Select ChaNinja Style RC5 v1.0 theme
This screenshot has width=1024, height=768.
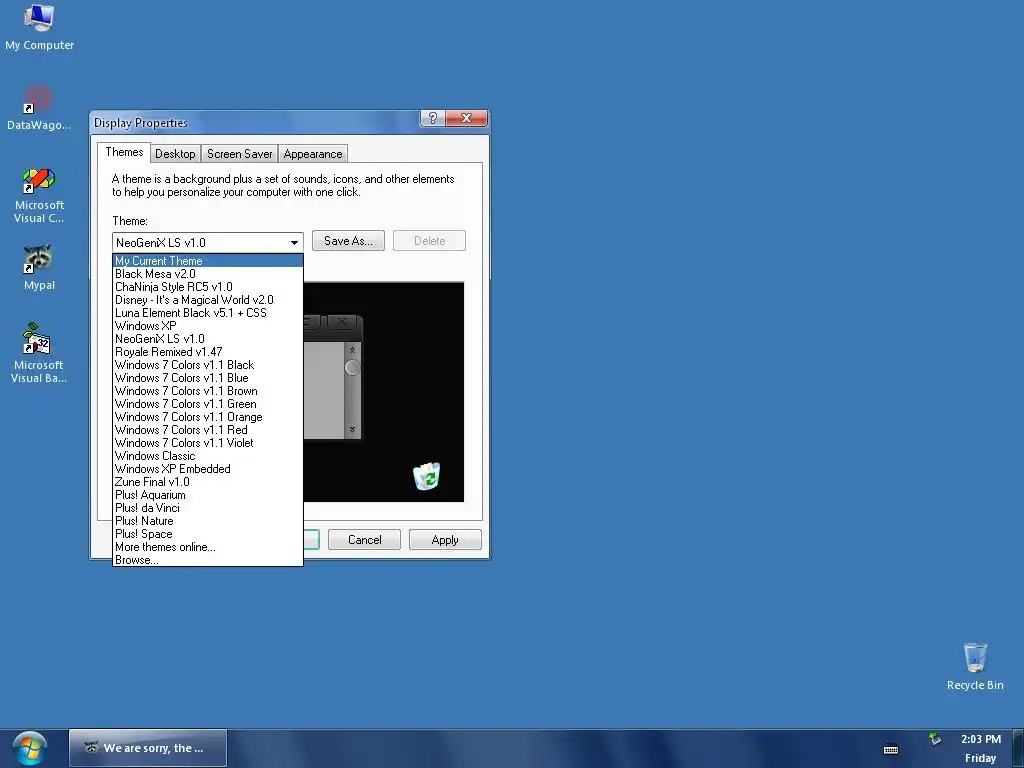click(208, 287)
